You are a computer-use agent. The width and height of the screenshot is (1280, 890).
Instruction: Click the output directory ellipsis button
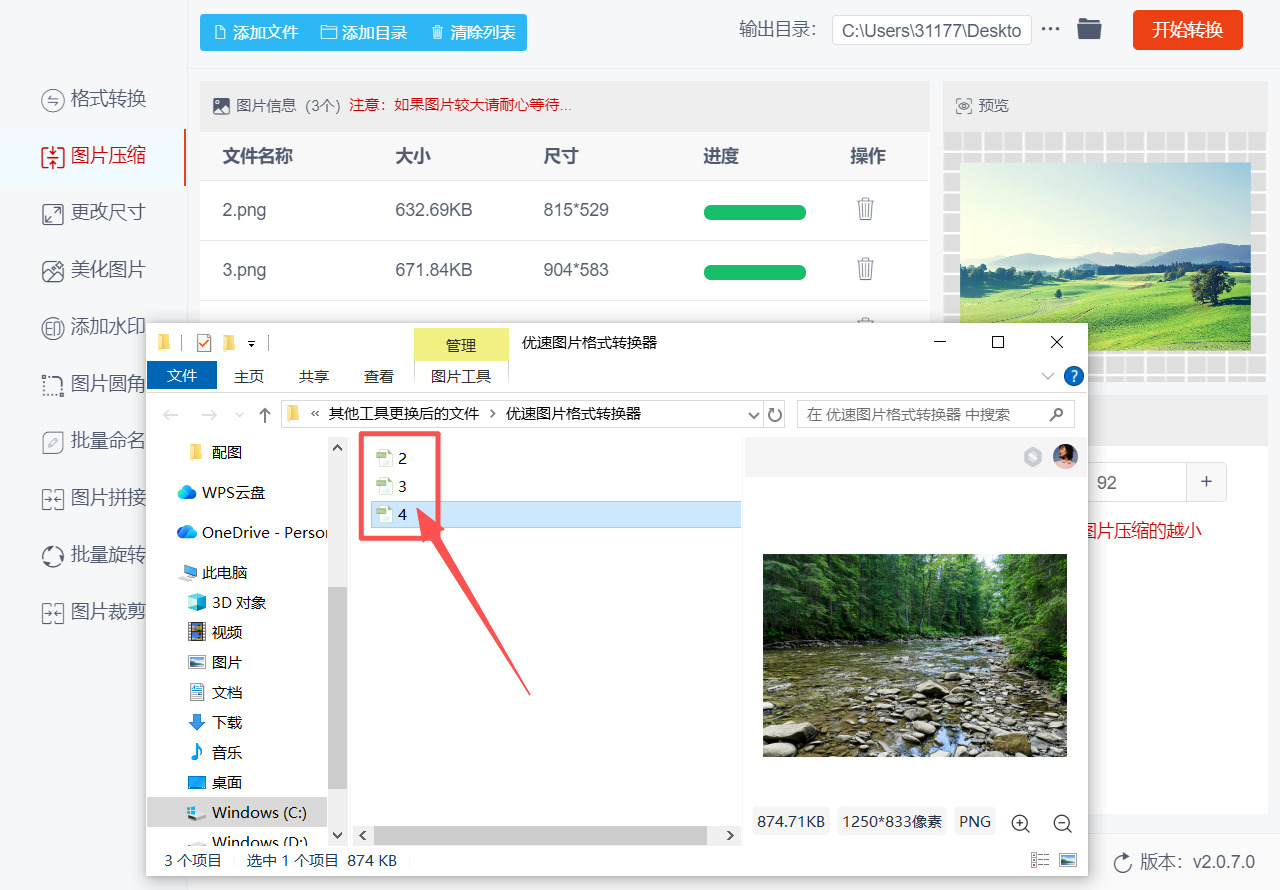coord(1050,30)
